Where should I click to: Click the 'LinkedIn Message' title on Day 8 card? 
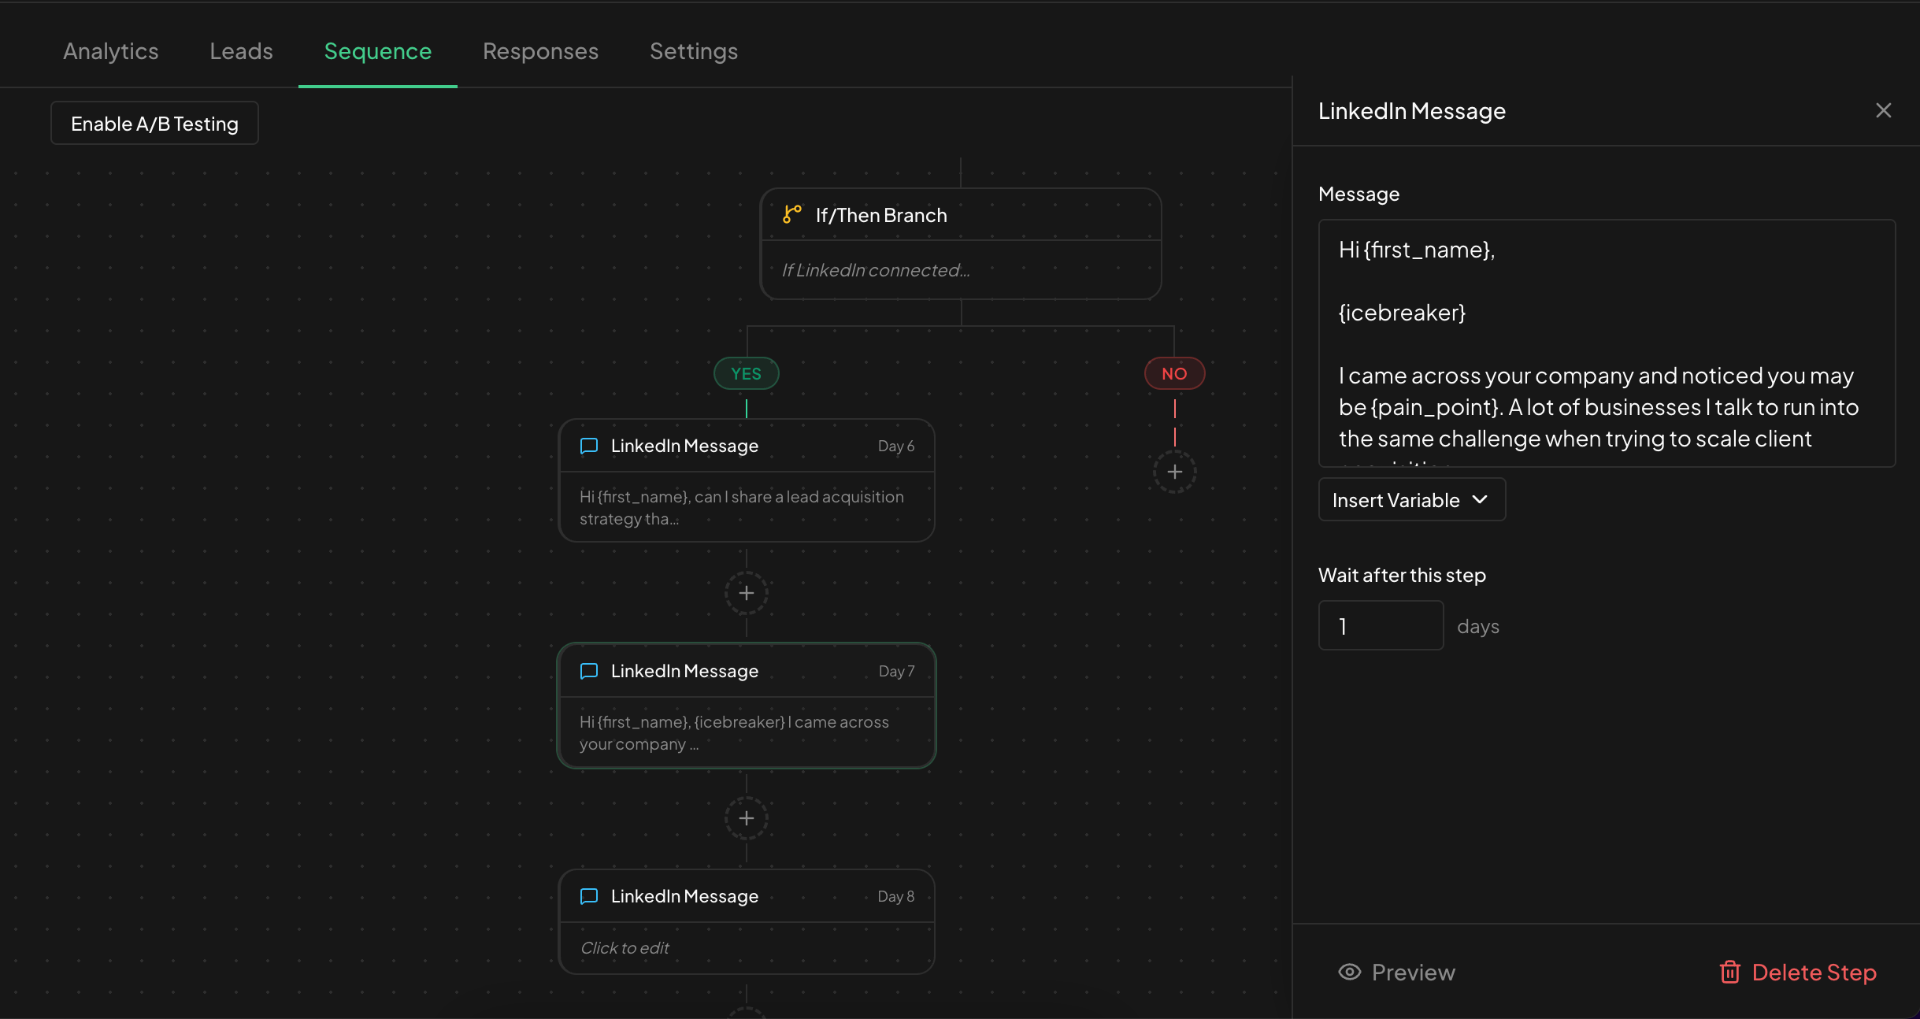pos(685,896)
